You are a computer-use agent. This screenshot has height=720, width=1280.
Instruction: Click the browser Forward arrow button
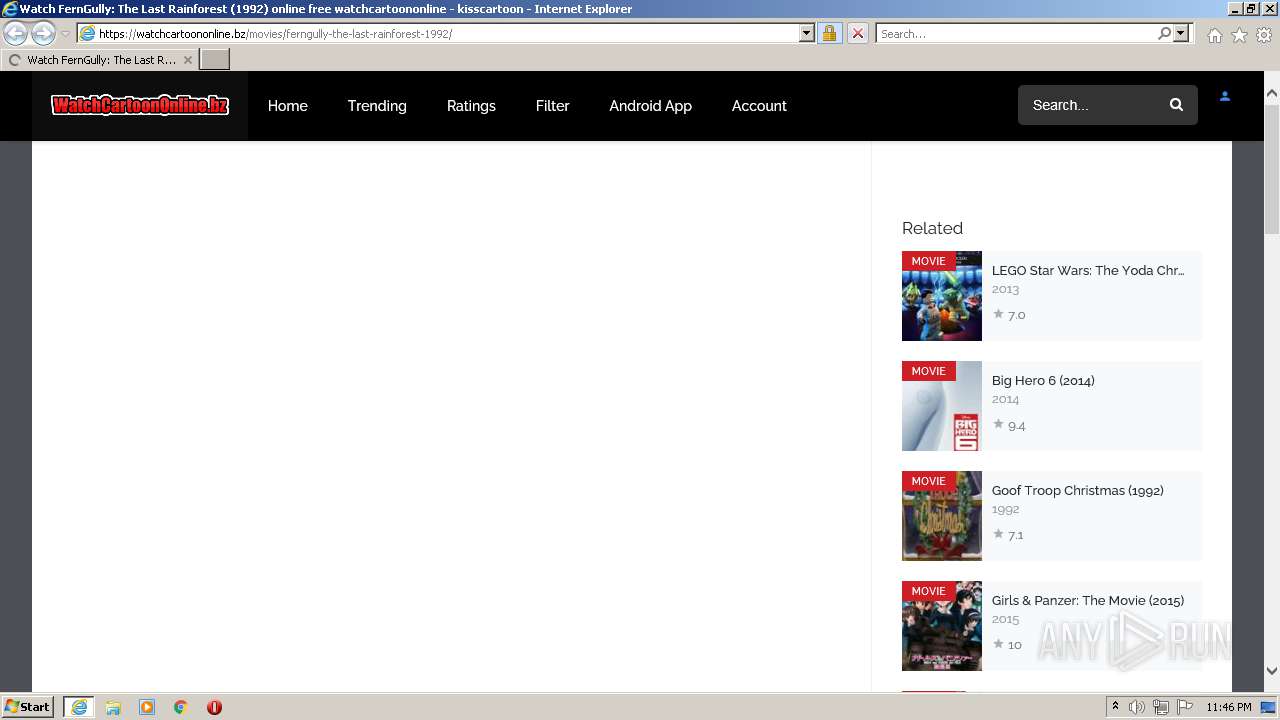pos(43,33)
